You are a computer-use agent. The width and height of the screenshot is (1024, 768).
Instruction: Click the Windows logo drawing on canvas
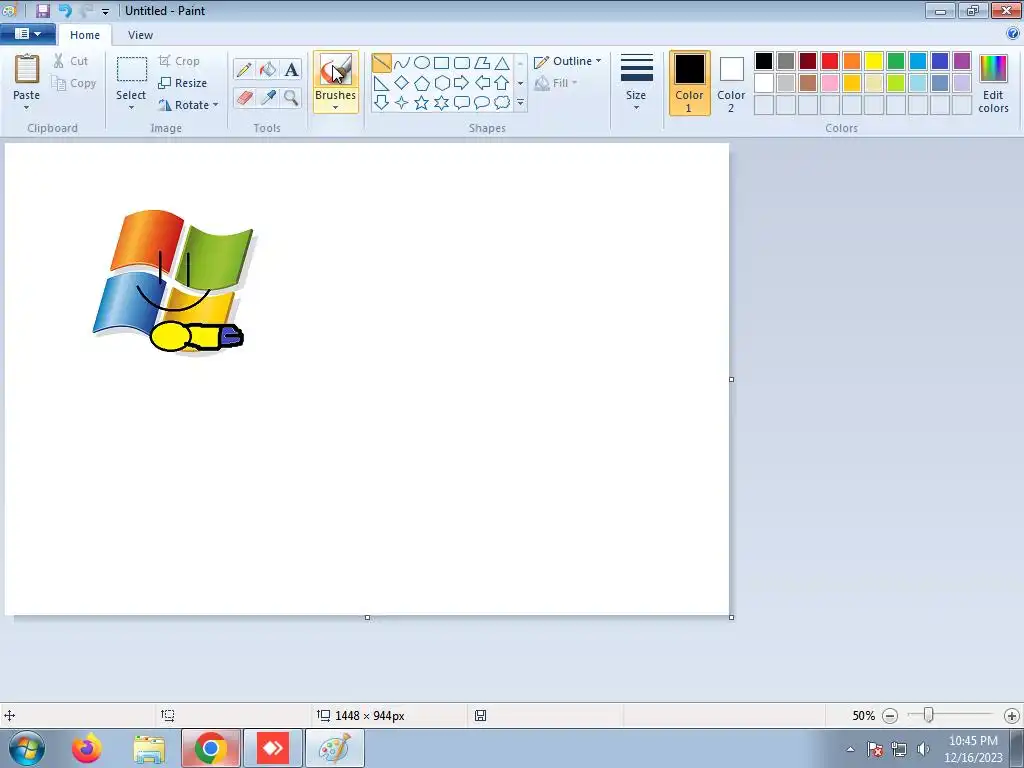click(174, 281)
